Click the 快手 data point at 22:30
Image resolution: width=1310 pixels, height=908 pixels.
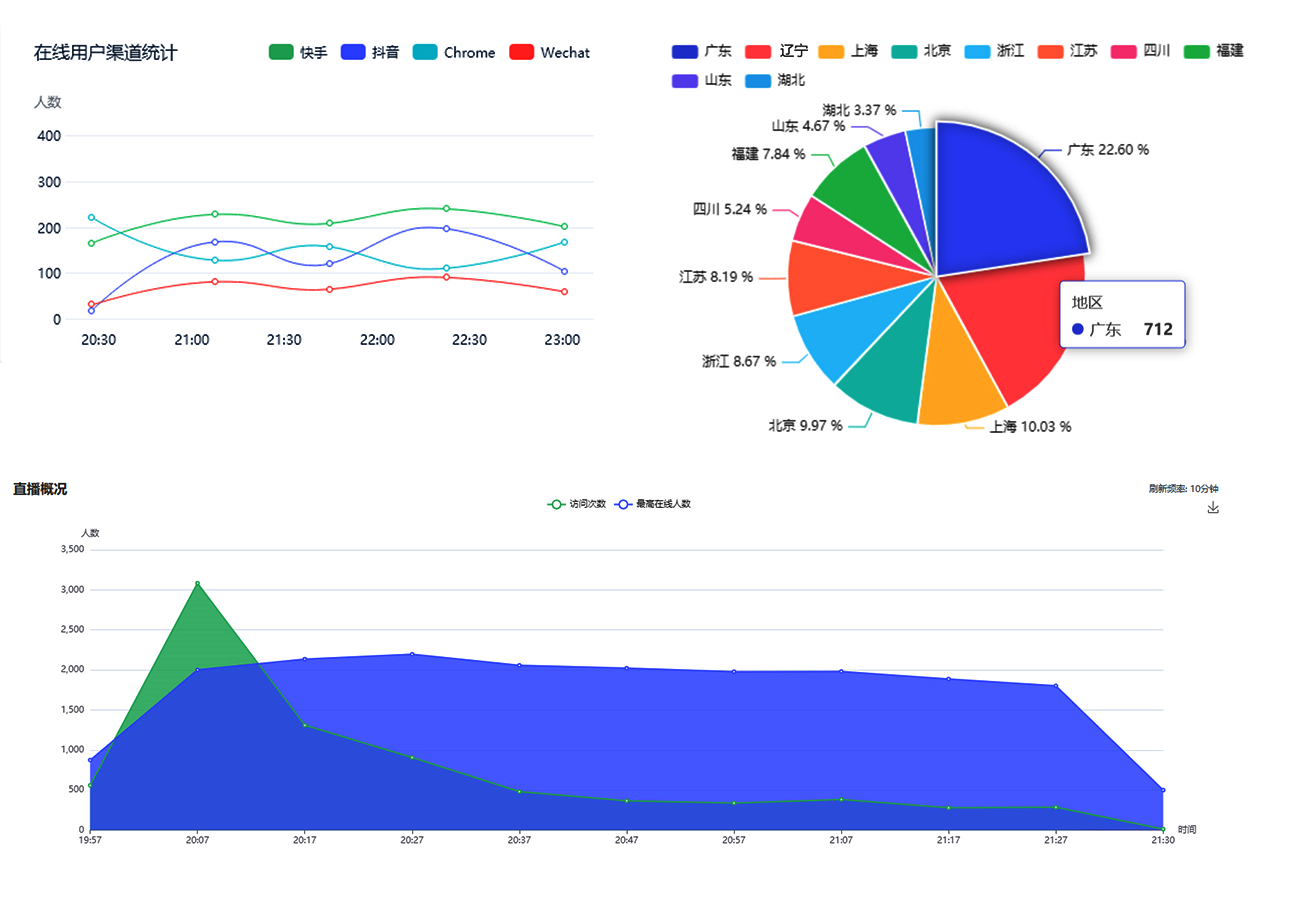tap(446, 208)
